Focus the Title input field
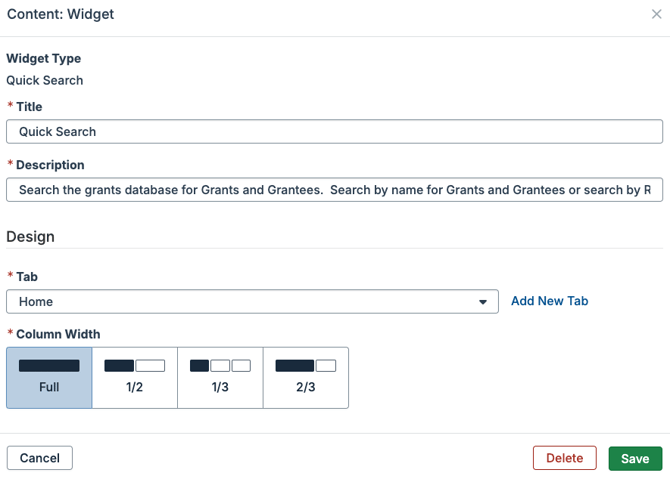 point(334,131)
